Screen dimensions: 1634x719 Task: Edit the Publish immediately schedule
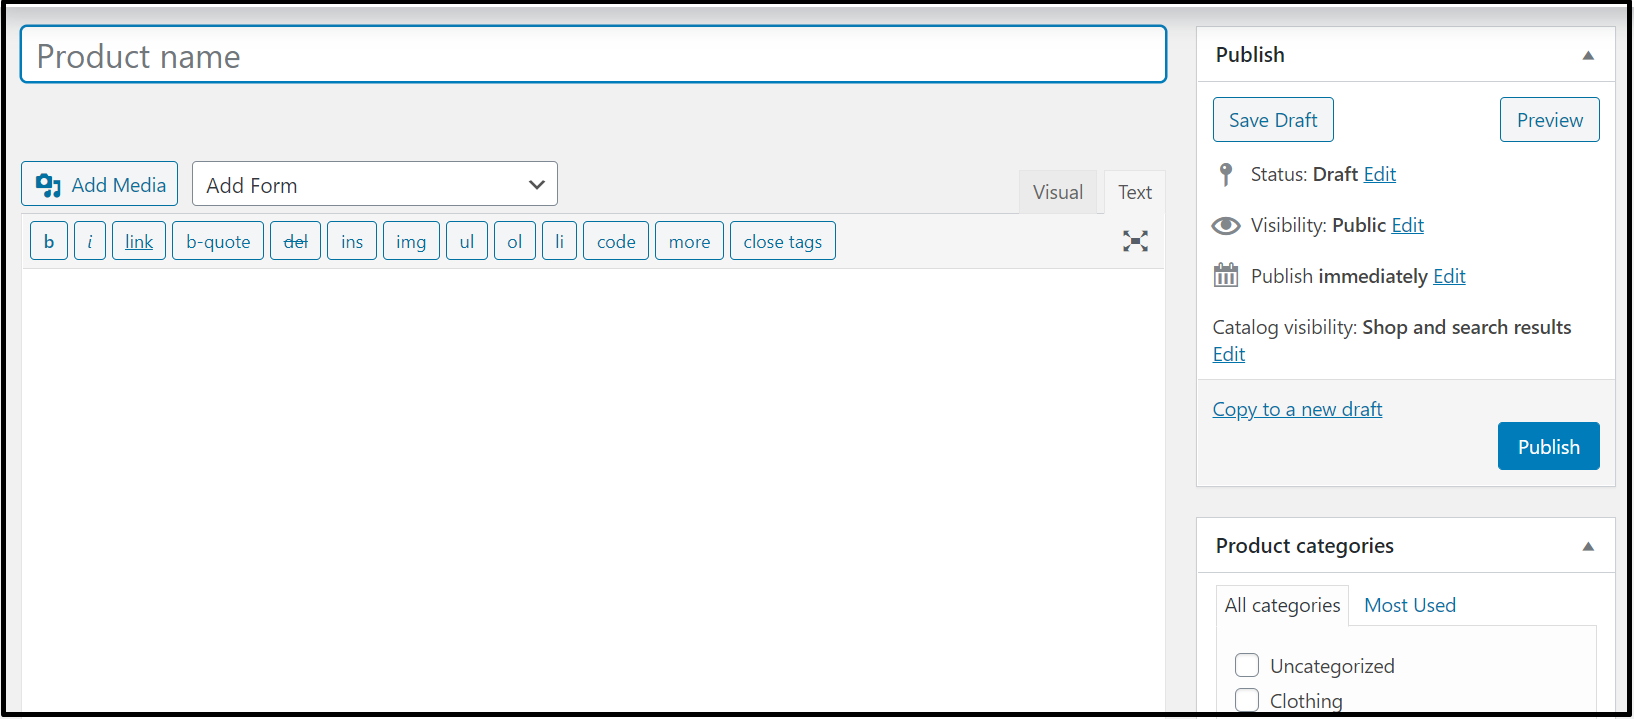pos(1449,276)
